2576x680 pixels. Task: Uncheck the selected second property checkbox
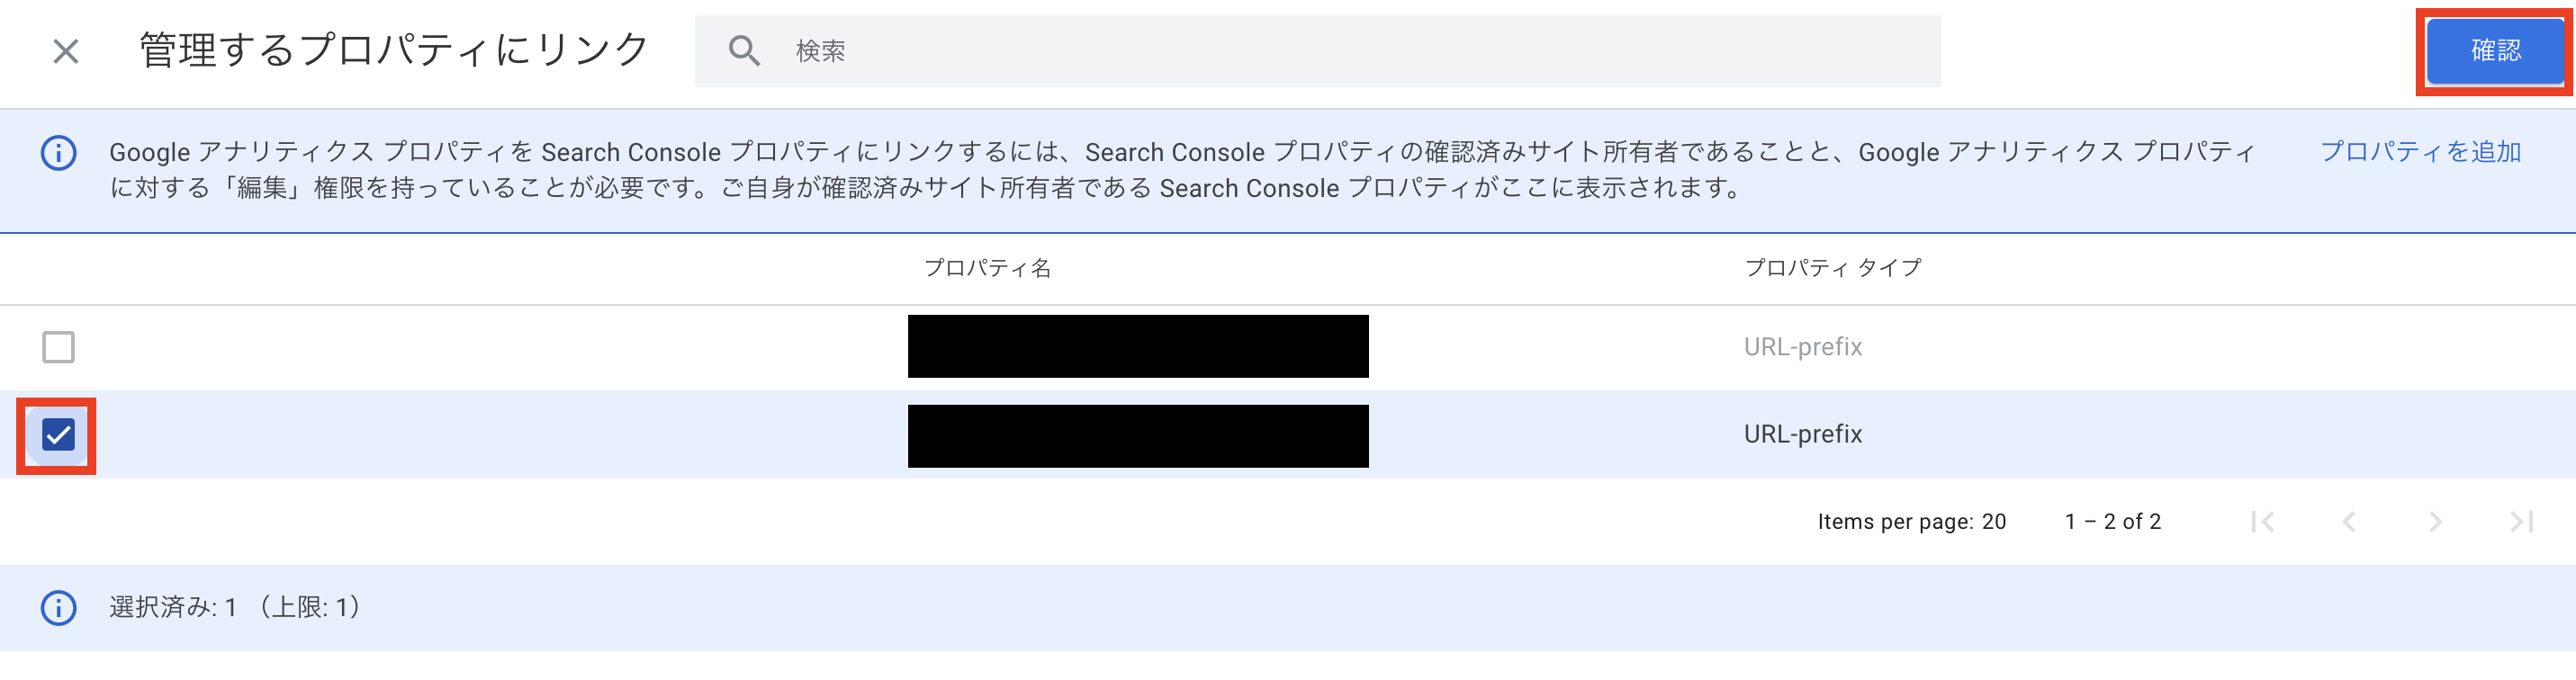[x=59, y=435]
